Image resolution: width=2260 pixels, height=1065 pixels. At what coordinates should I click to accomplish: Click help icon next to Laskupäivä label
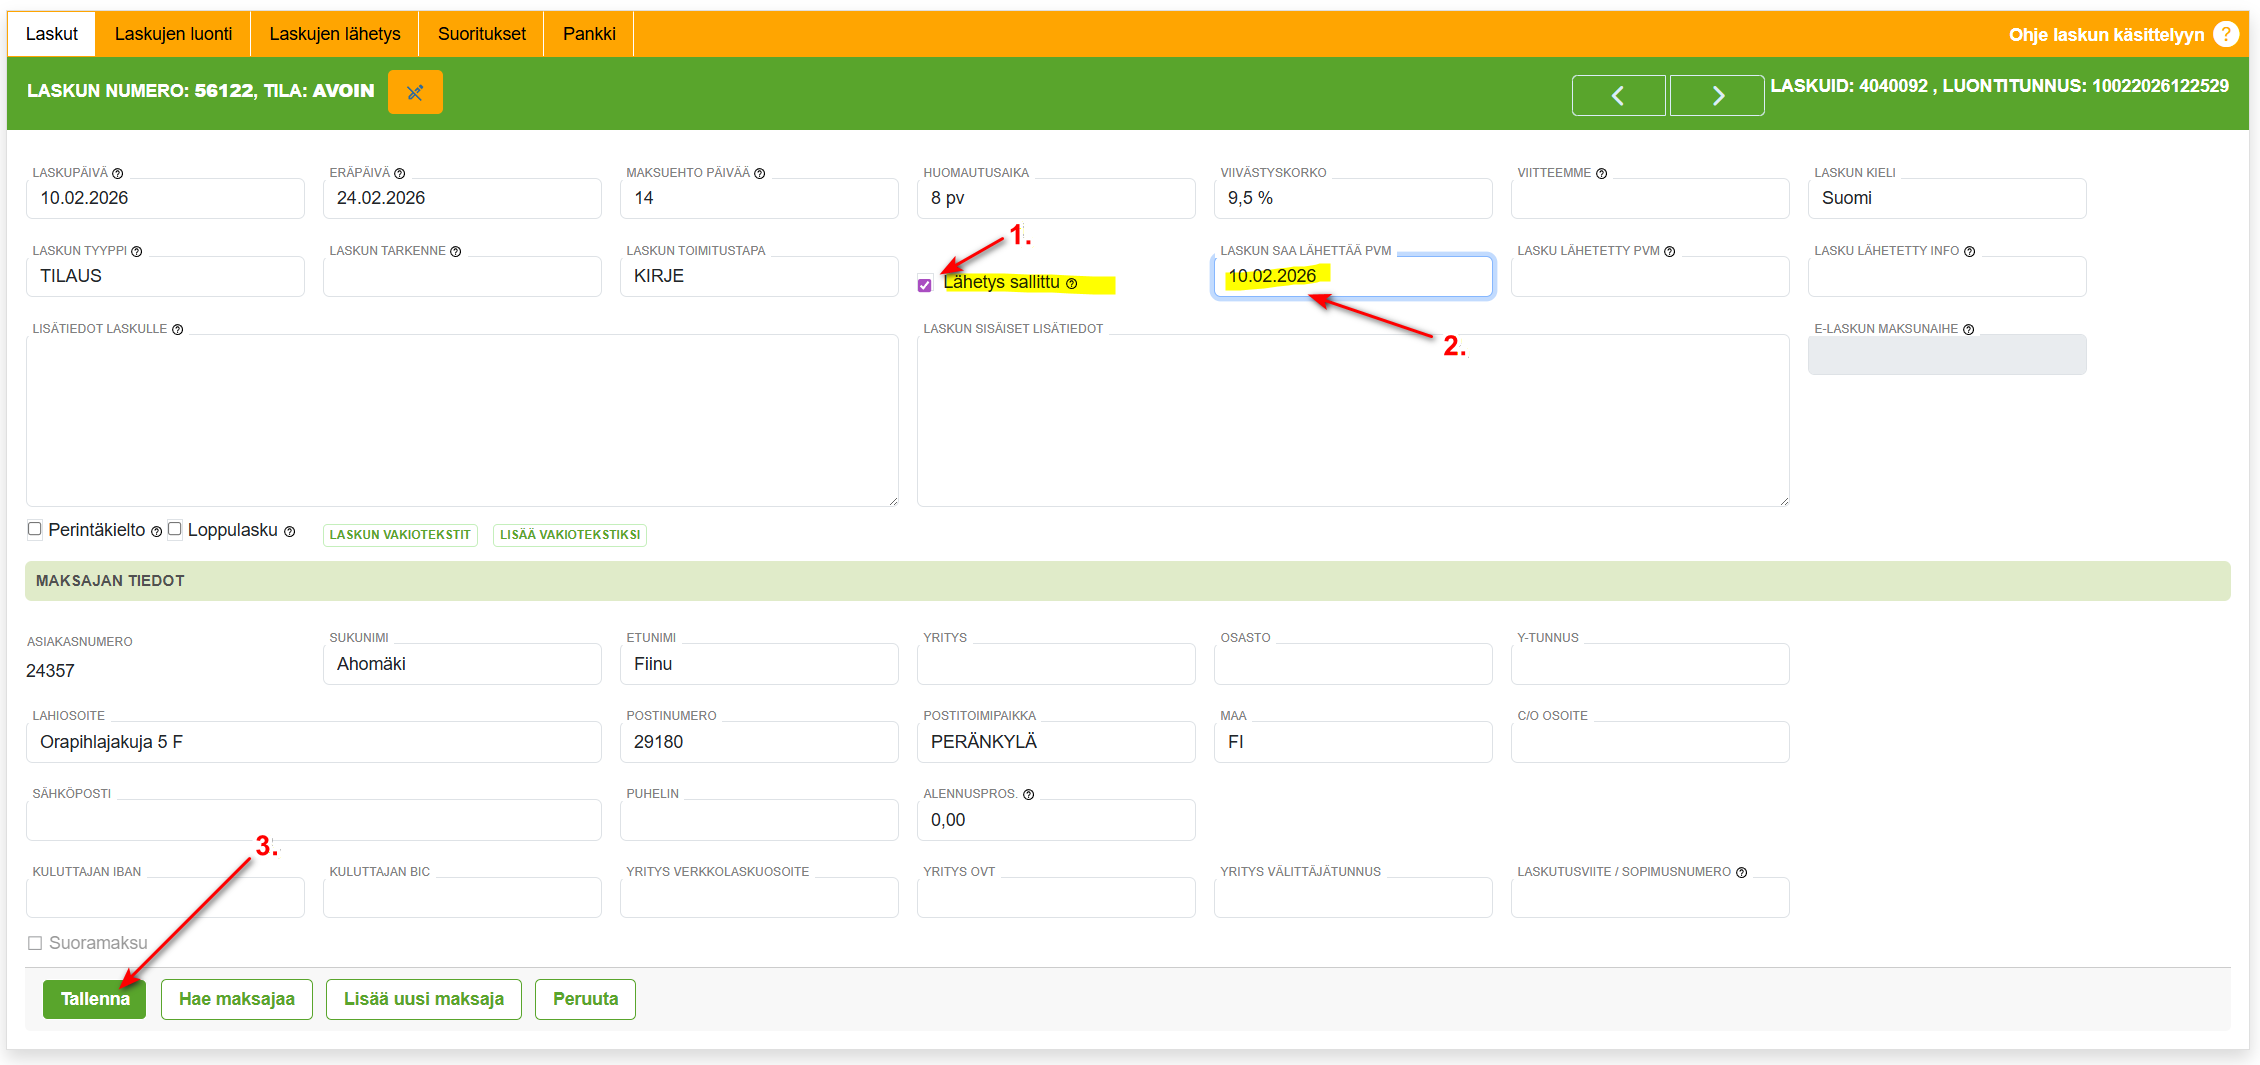[x=118, y=174]
